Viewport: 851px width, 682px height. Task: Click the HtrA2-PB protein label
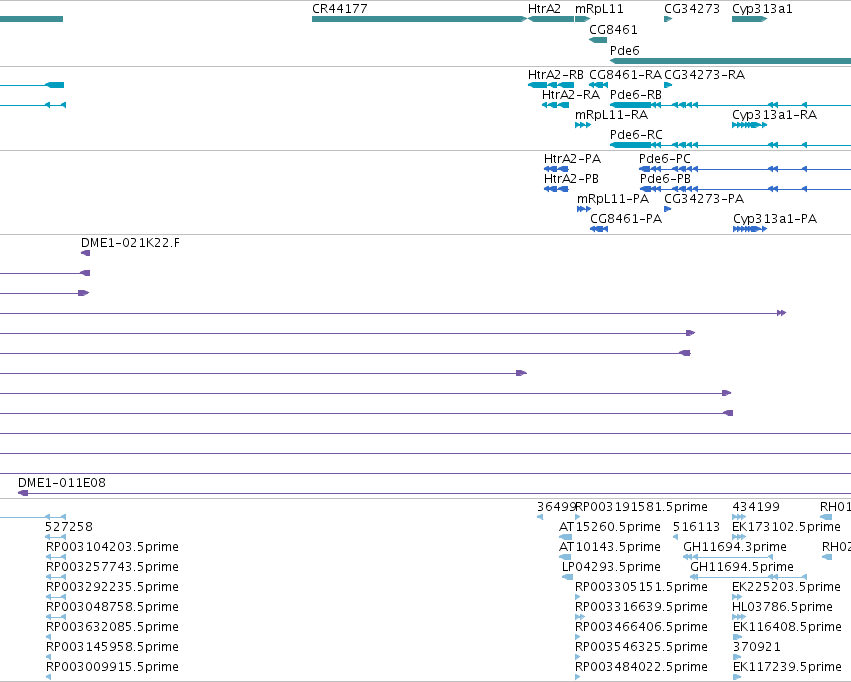(x=571, y=179)
